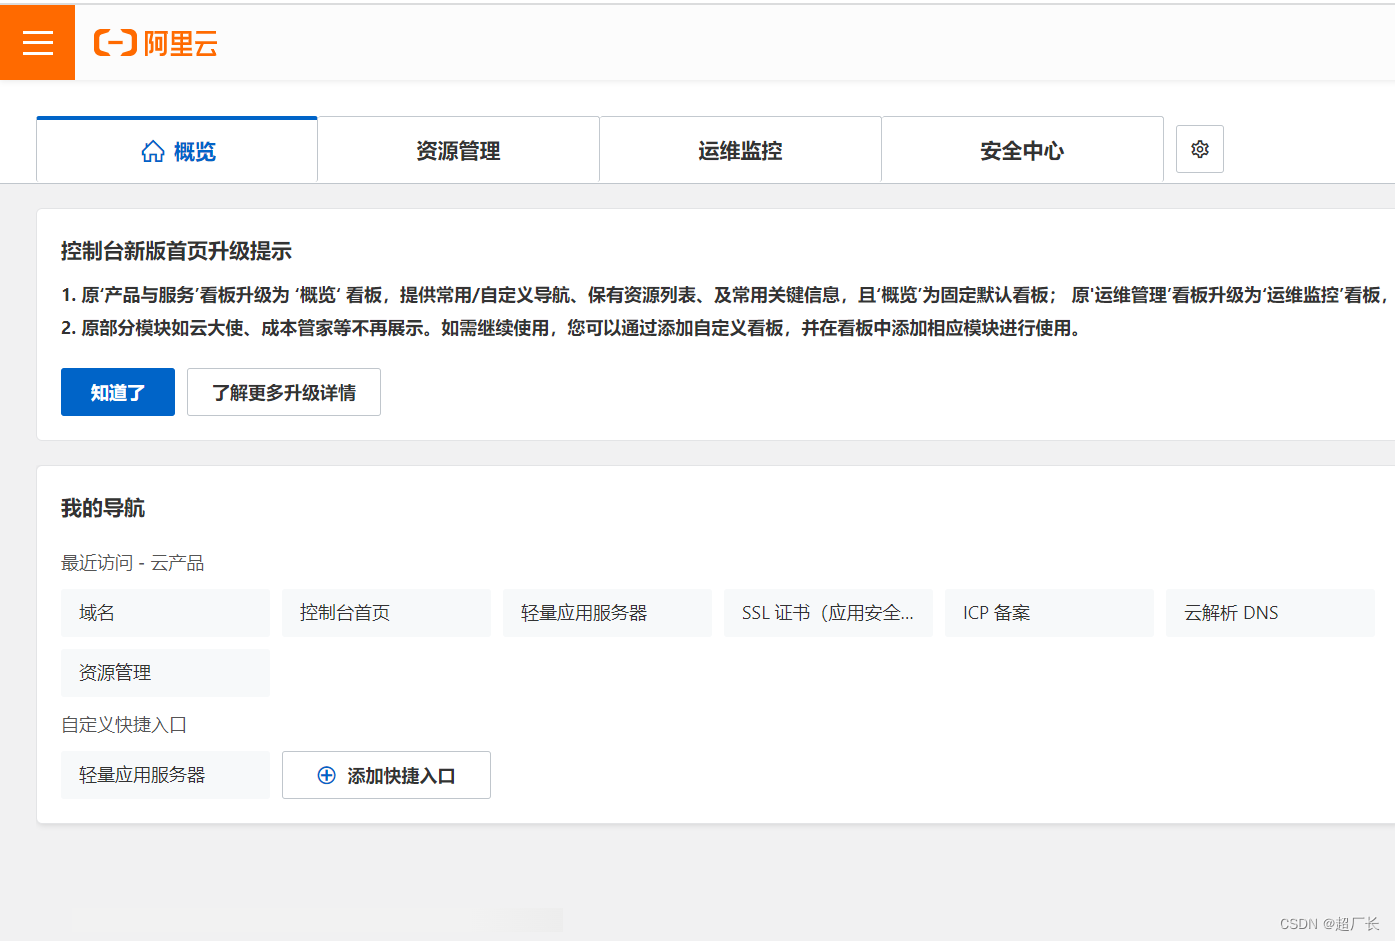Click plus icon in 添加快捷入口 button
1395x941 pixels.
click(x=326, y=775)
